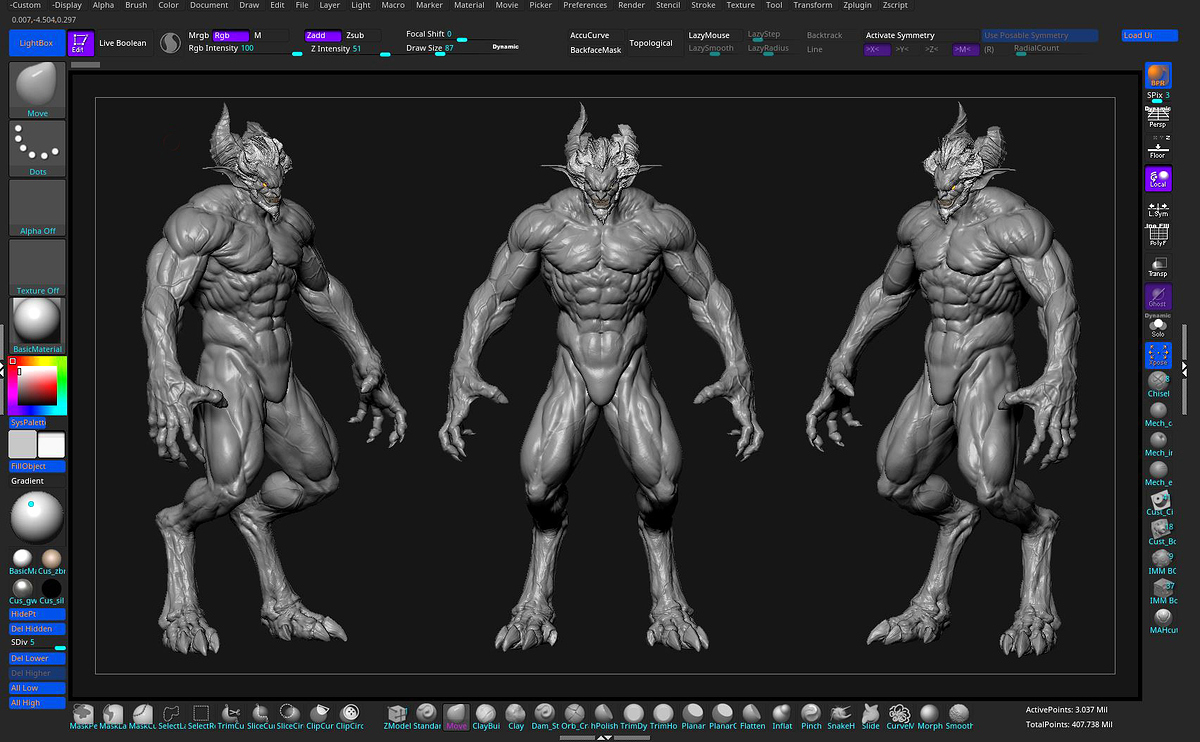Enable Transparency (Transp) mode
This screenshot has height=742, width=1200.
coord(1158,267)
